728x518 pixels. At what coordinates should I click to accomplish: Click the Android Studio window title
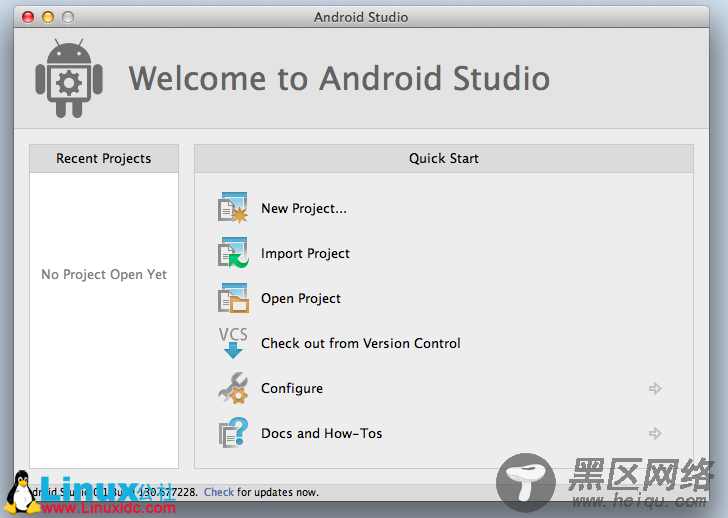point(361,17)
